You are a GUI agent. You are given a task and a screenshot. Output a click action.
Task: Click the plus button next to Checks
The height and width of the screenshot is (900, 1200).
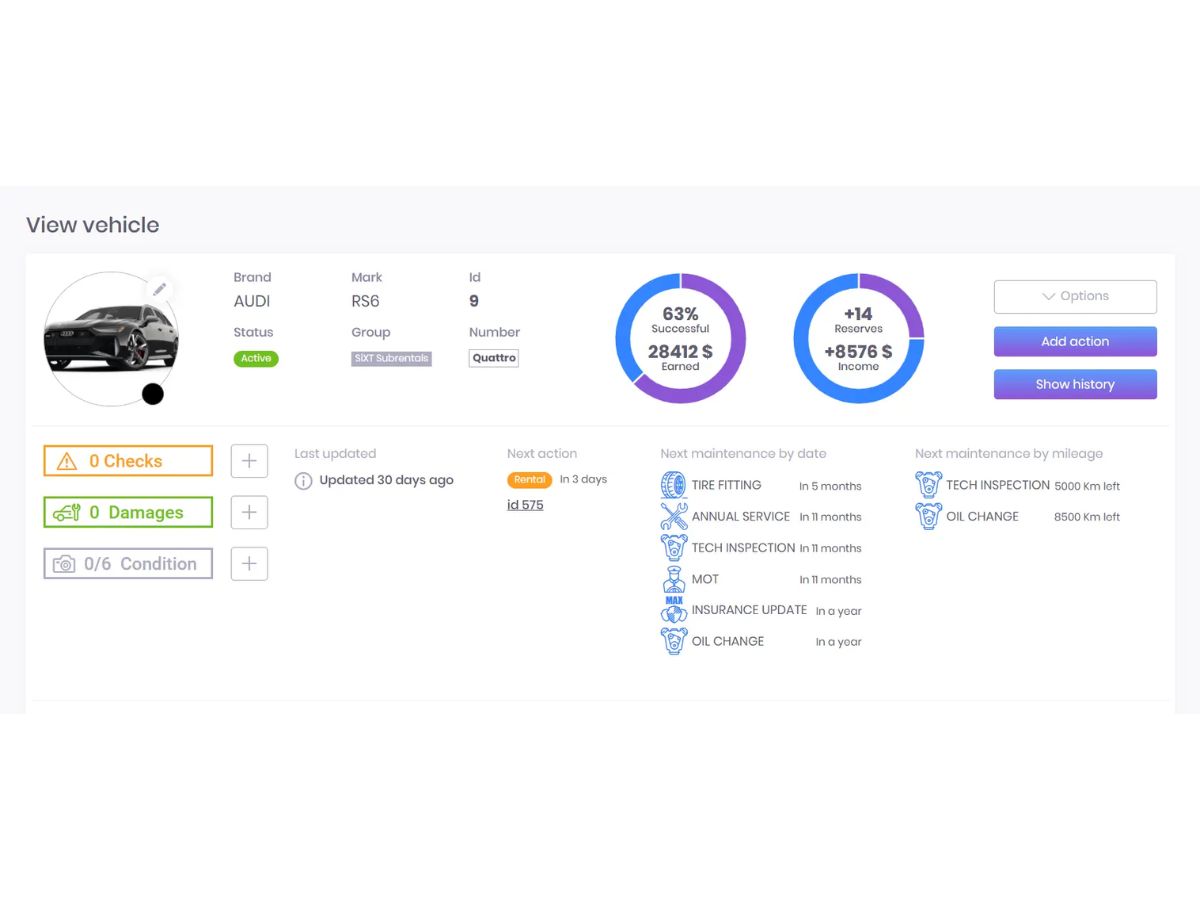pos(249,461)
